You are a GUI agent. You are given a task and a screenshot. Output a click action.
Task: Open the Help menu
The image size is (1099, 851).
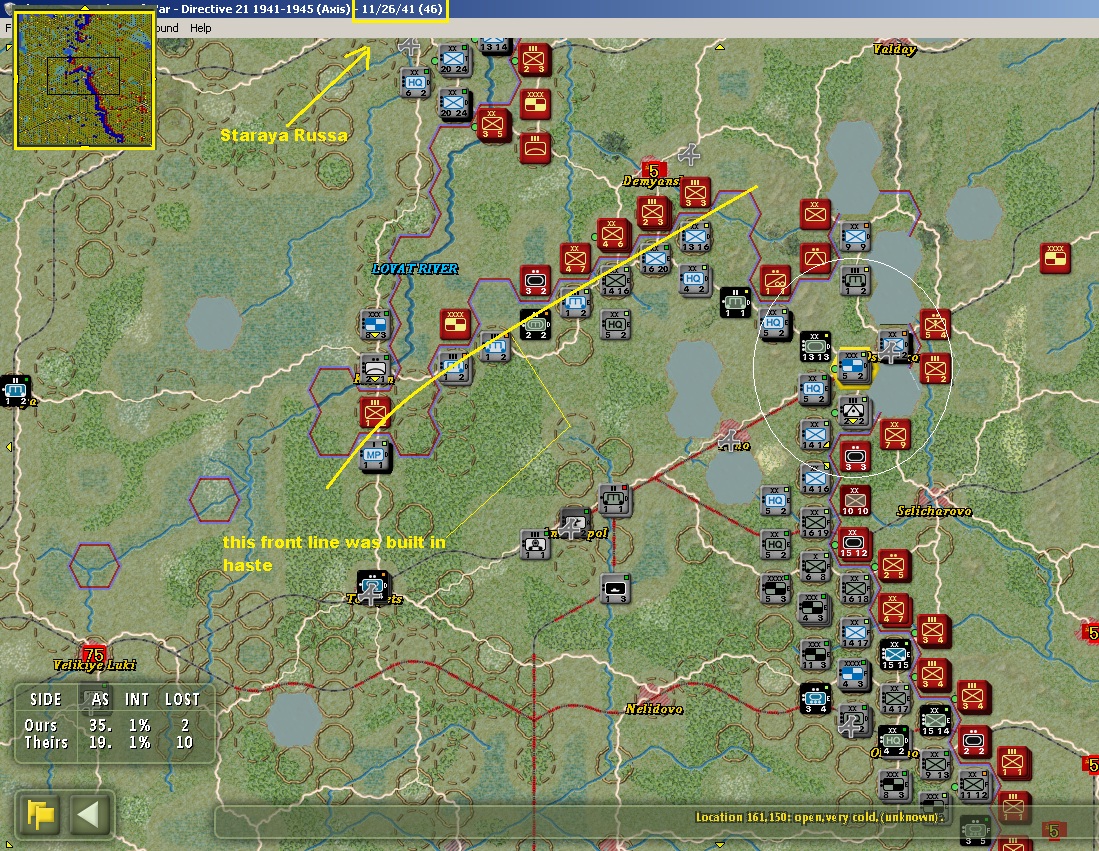click(x=200, y=28)
